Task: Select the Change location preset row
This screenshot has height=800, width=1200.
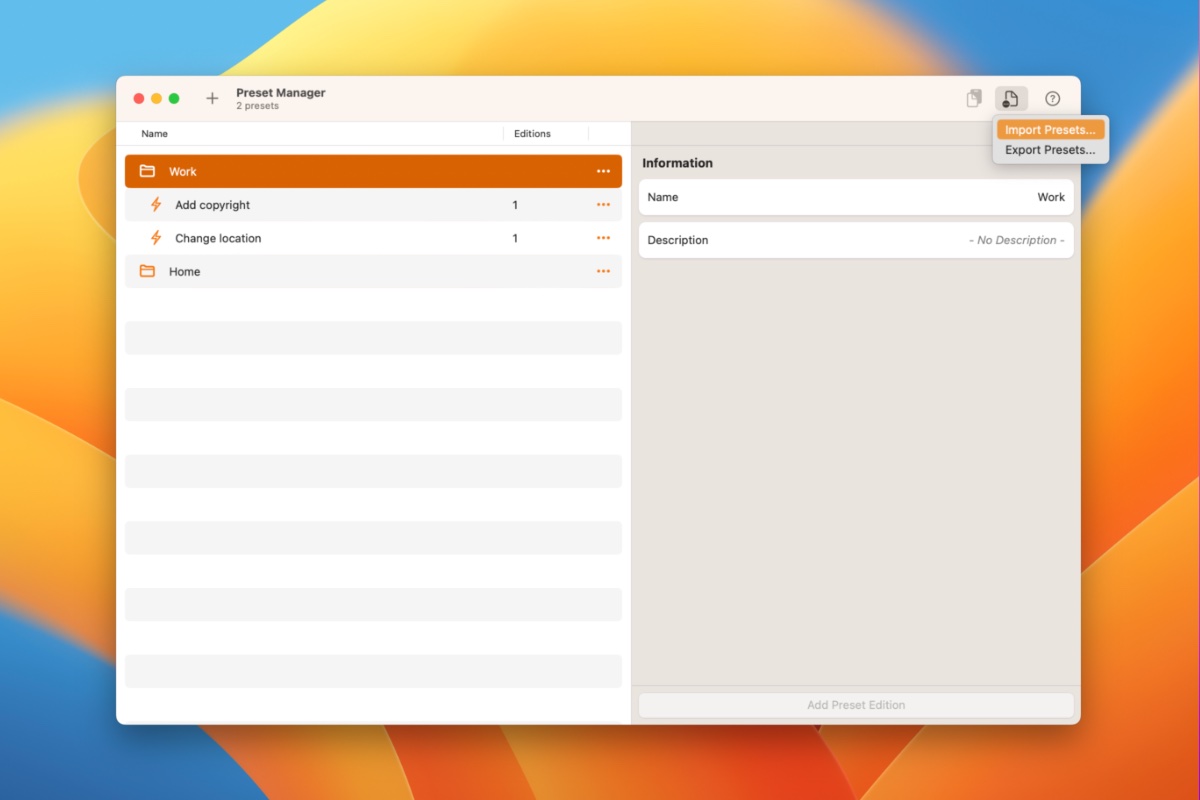Action: tap(373, 238)
